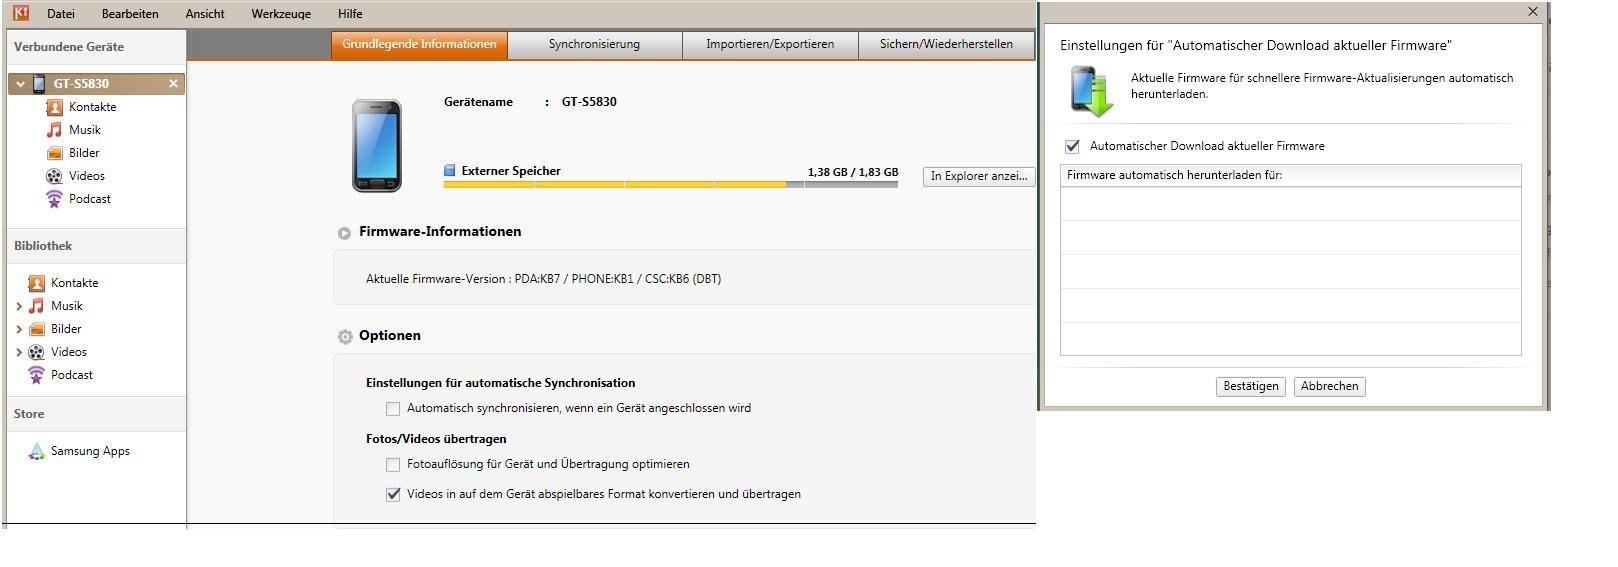Click the 1,38 GB / 1,83 GB storage value

coord(853,172)
